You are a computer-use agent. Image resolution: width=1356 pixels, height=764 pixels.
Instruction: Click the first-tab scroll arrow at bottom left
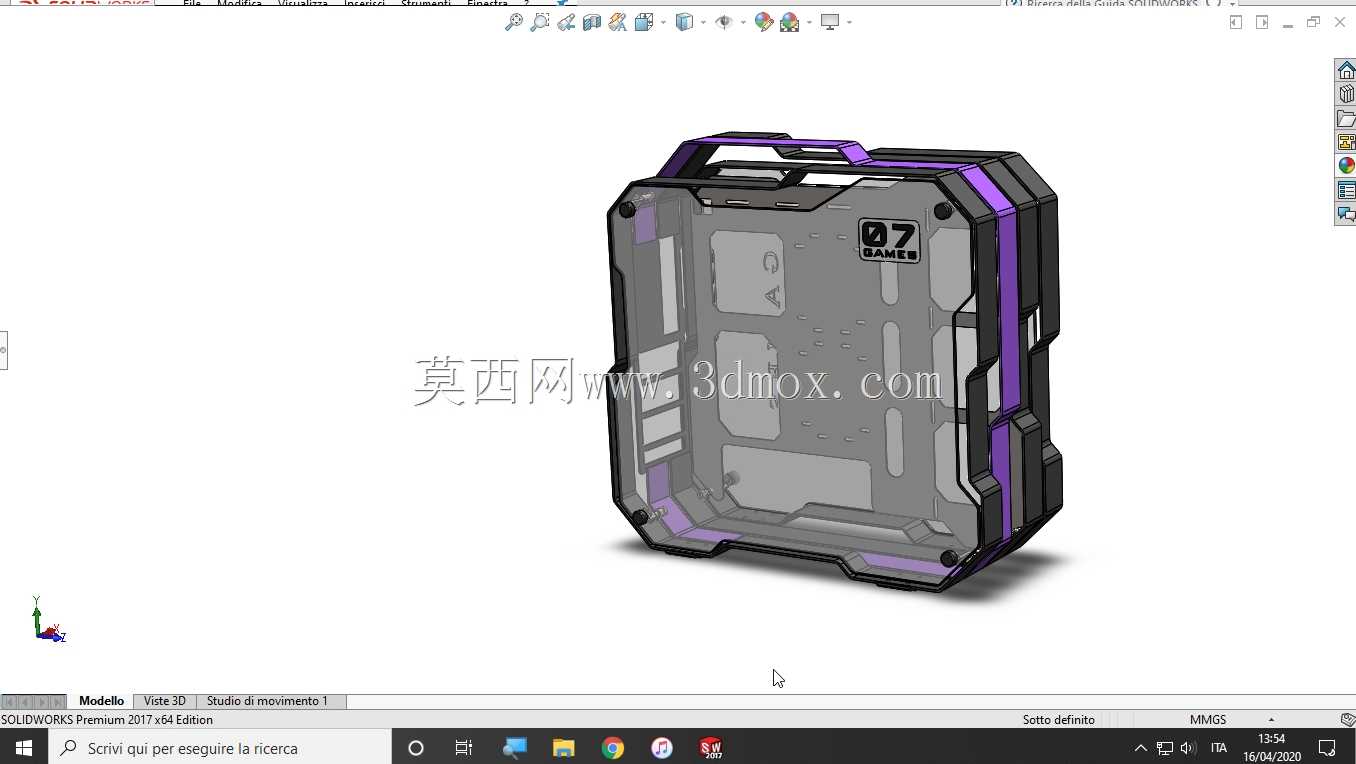[x=9, y=702]
